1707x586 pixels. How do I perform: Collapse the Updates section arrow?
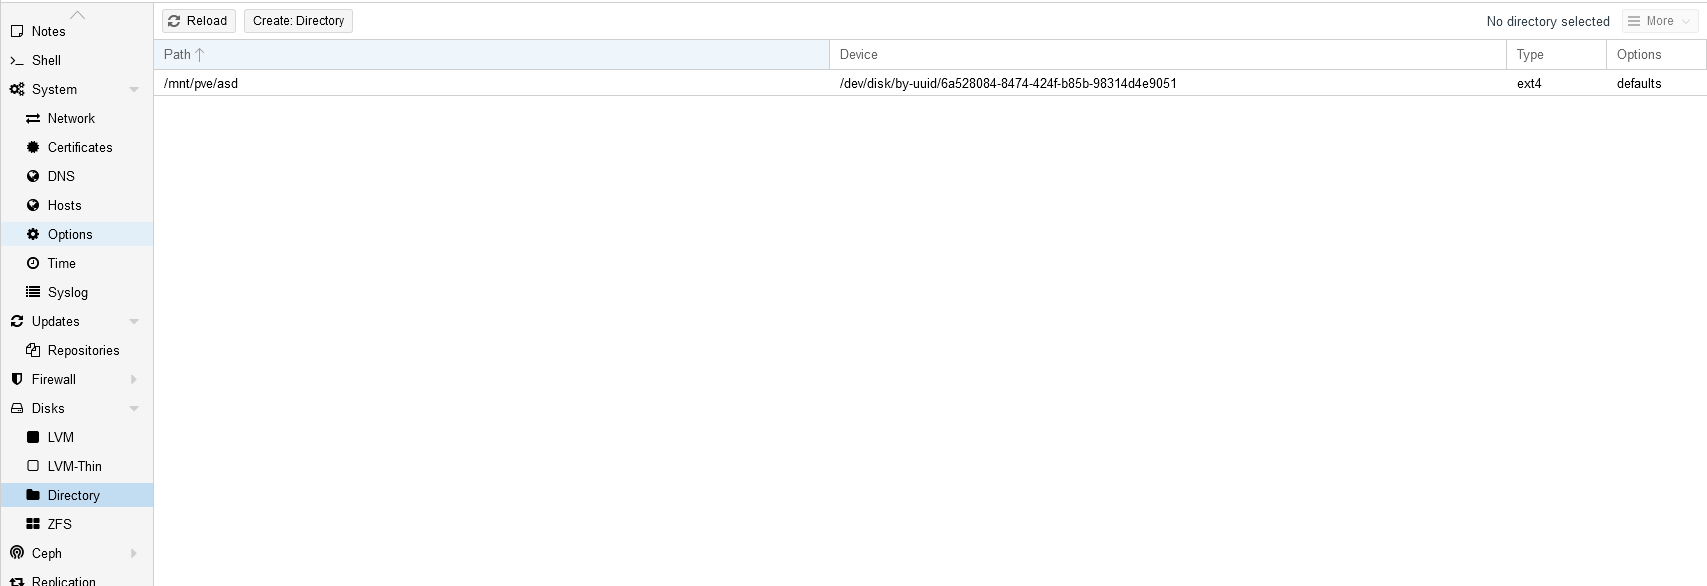[x=134, y=322]
